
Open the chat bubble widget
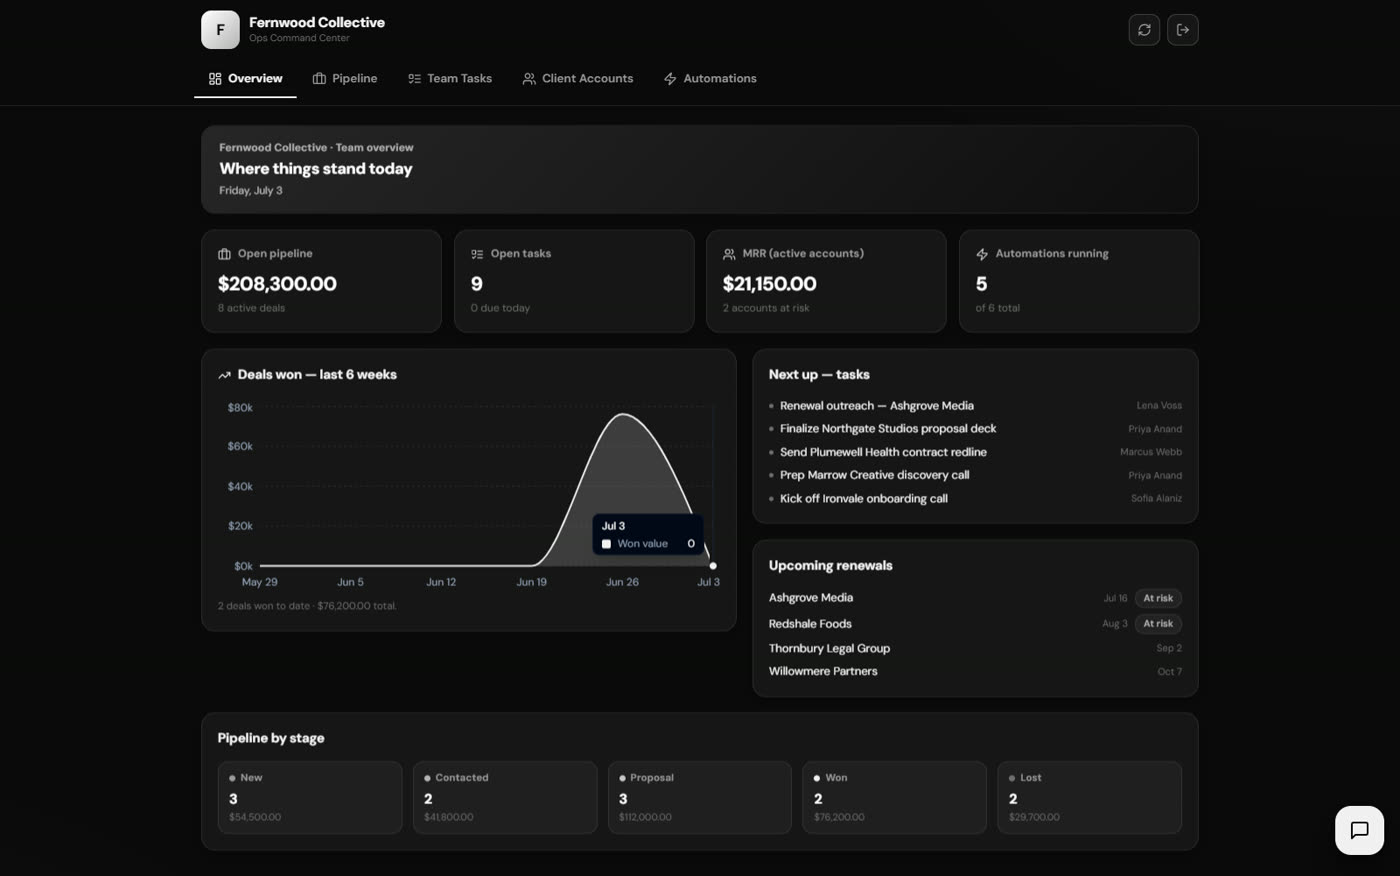(1360, 830)
